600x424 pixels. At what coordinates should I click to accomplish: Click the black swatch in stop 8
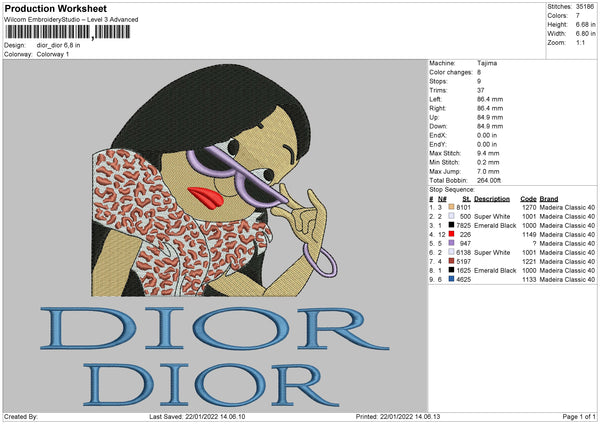[451, 270]
